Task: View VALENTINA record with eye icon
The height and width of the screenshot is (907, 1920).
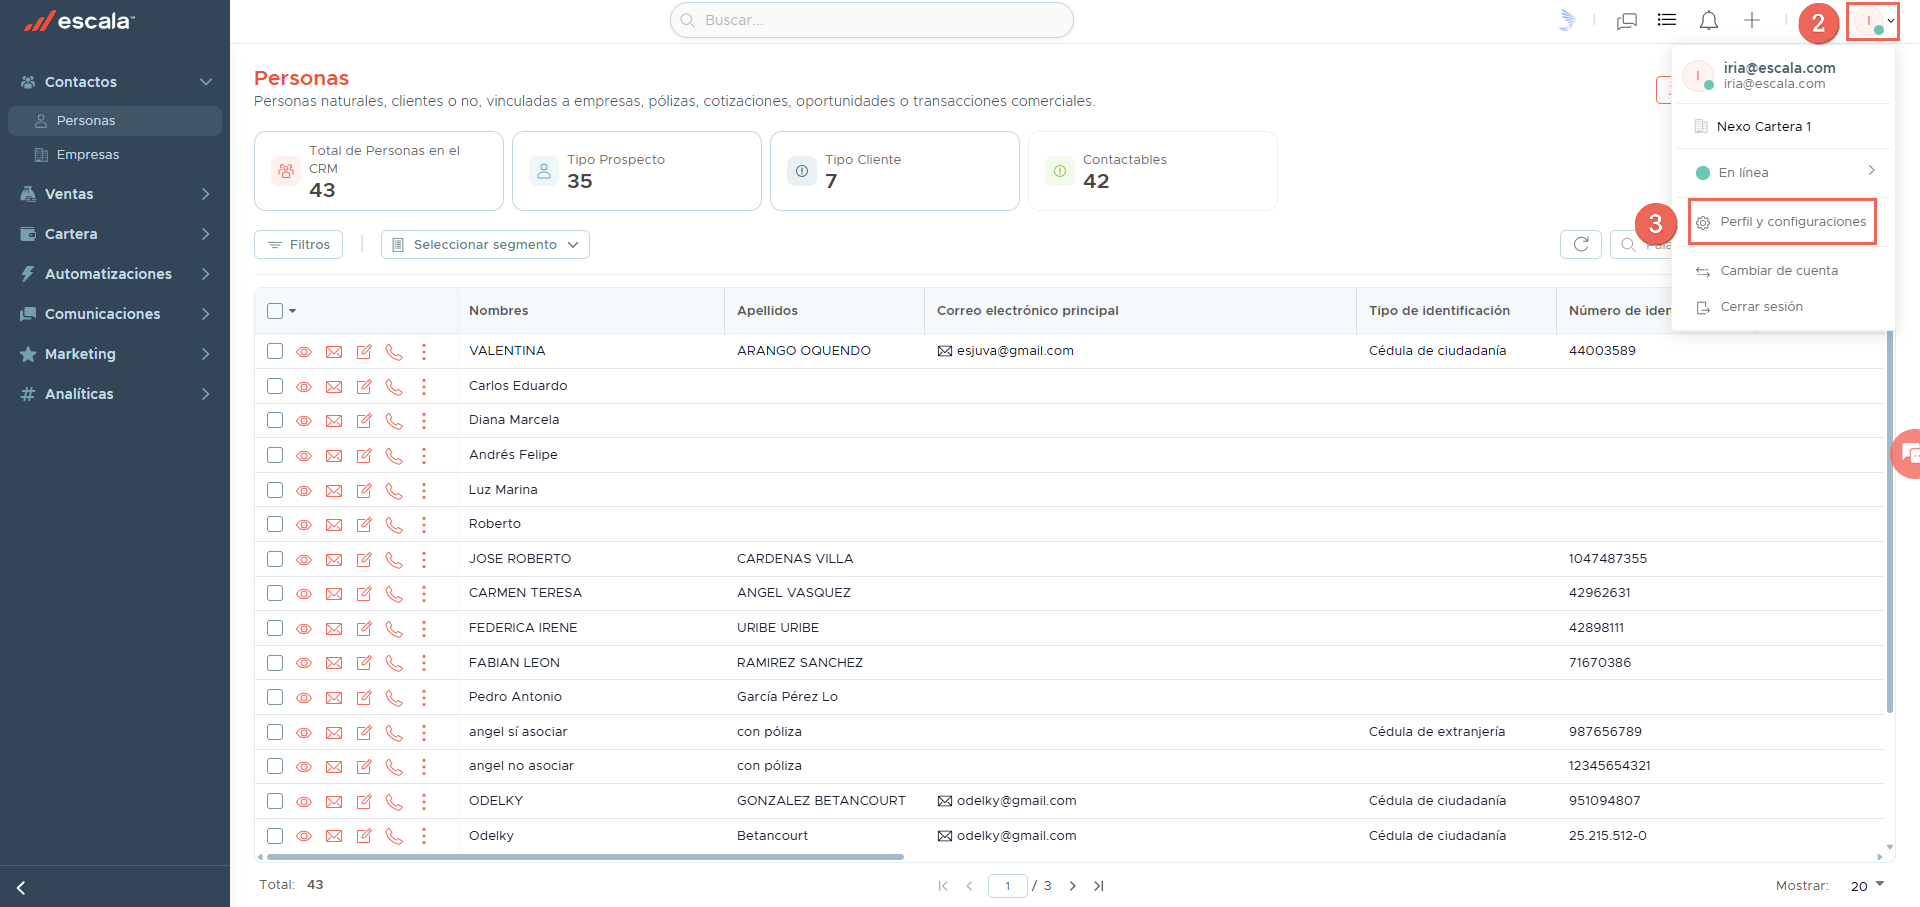Action: coord(304,352)
